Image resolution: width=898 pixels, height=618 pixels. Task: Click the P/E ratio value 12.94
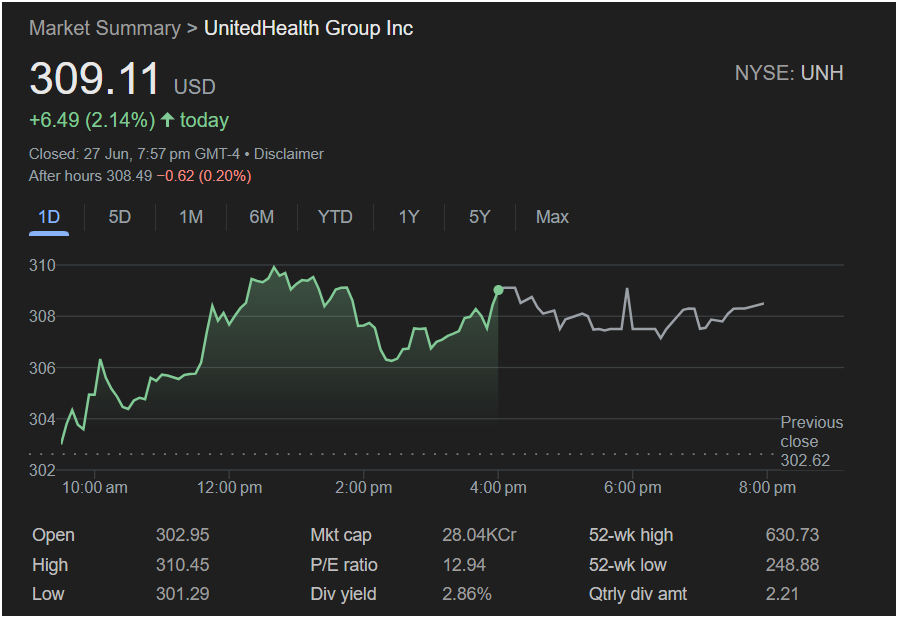click(464, 565)
